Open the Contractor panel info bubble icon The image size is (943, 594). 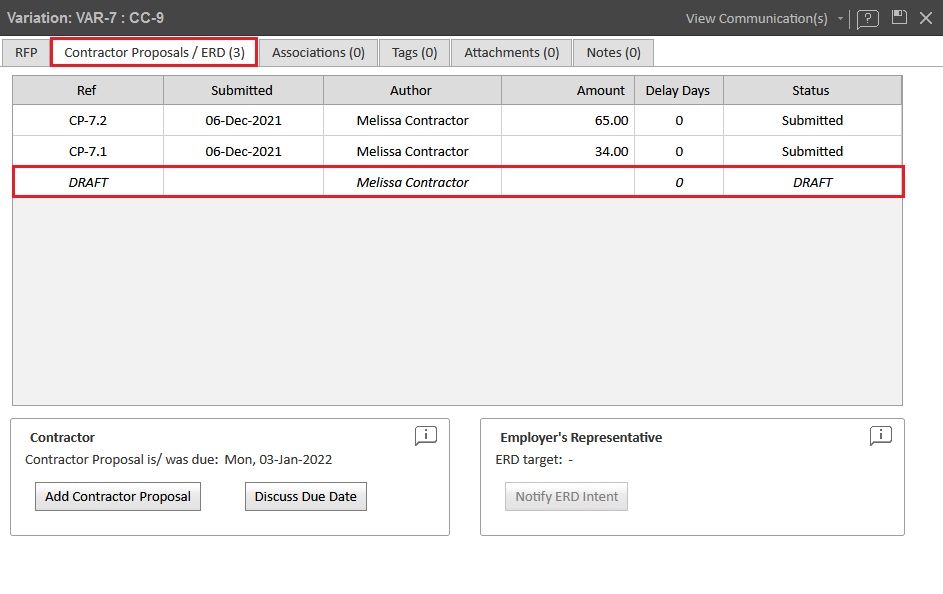pos(426,436)
